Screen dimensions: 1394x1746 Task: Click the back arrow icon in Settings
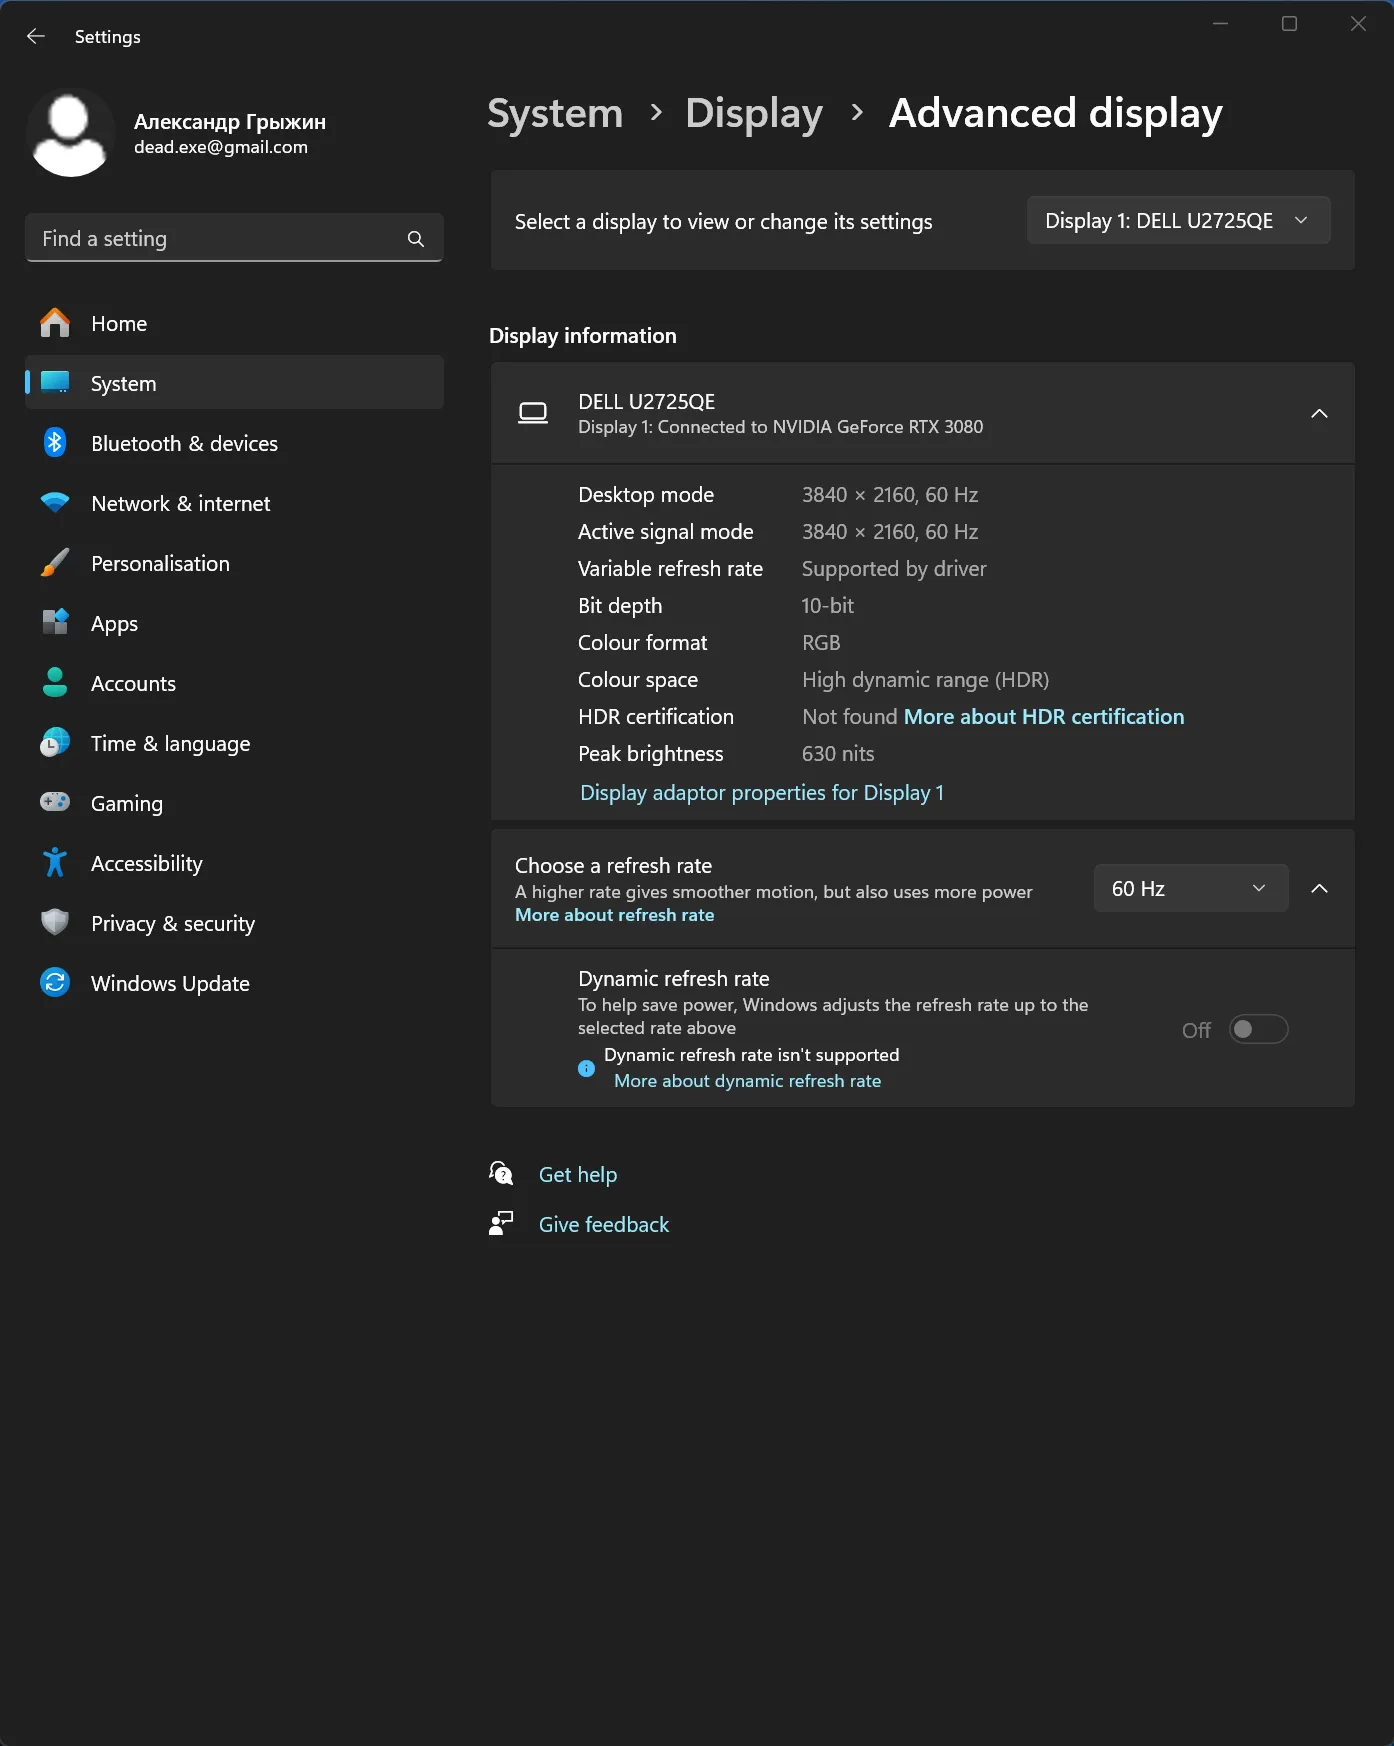click(36, 37)
